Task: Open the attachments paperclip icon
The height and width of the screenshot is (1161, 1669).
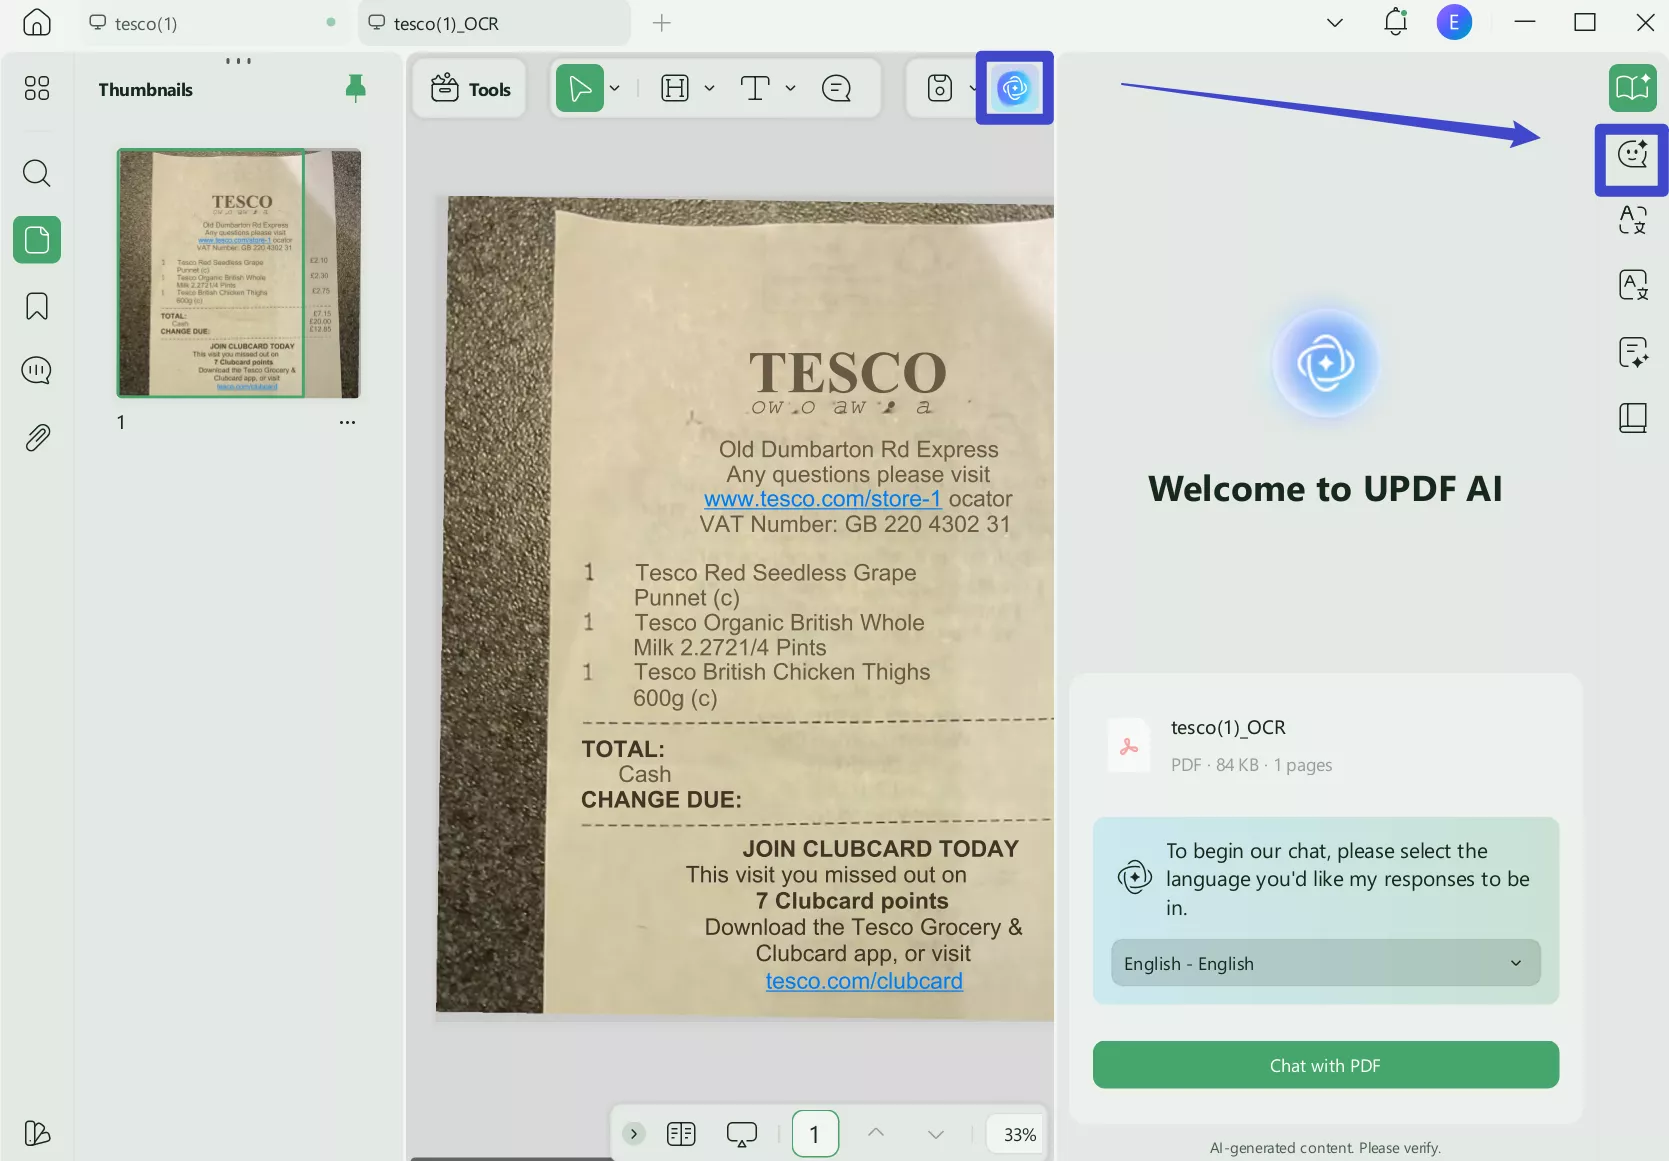Action: (x=37, y=437)
